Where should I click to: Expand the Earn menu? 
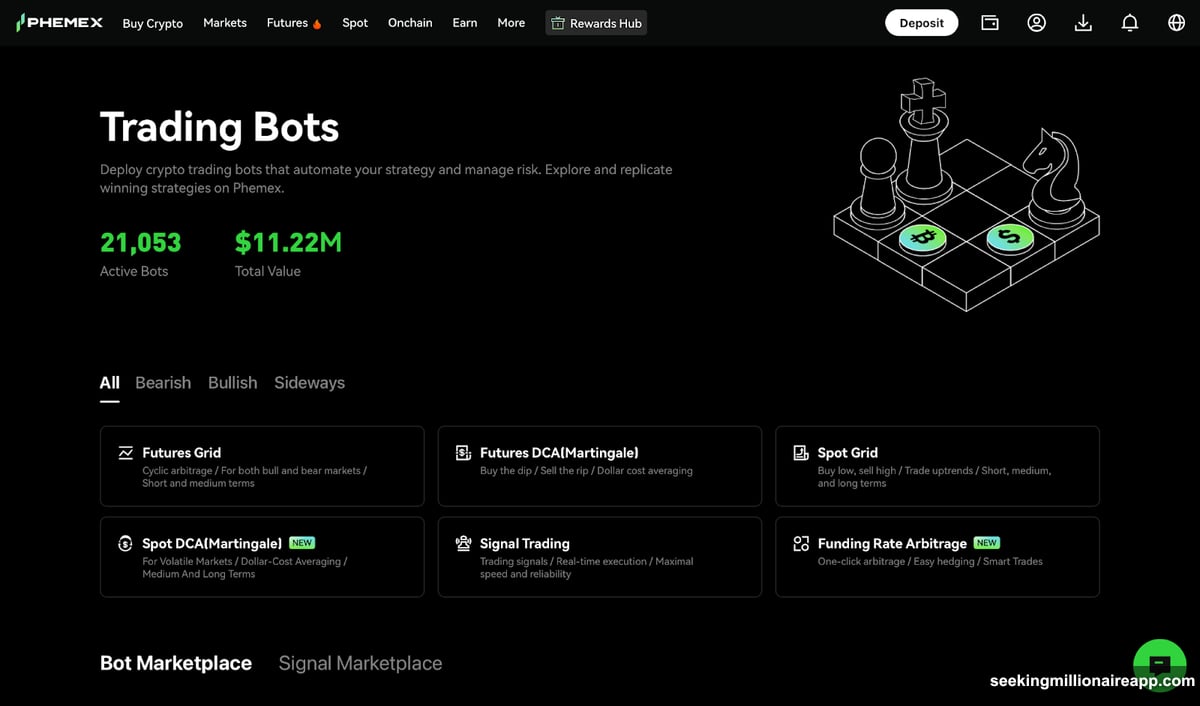[464, 23]
